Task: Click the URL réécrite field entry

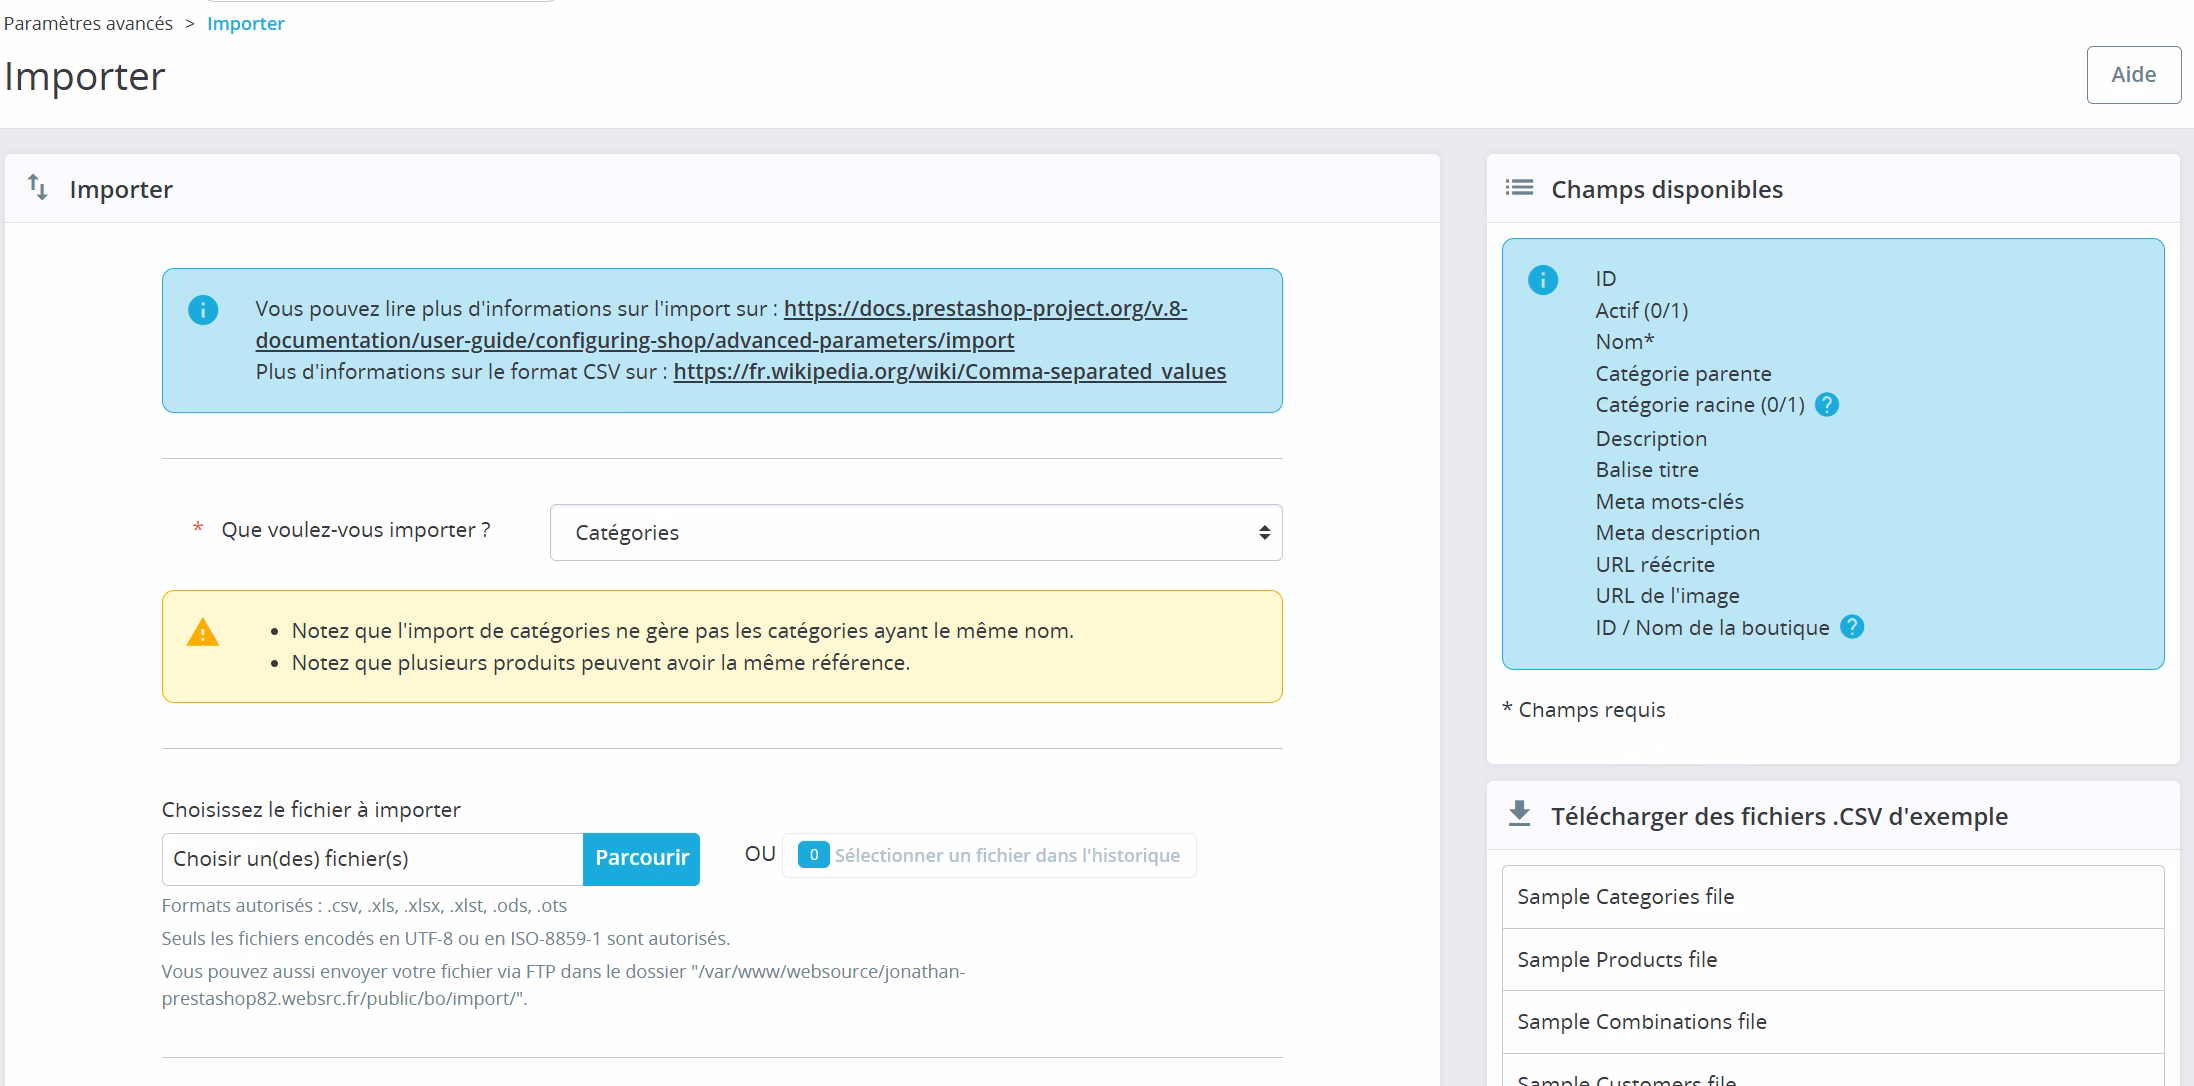Action: (1655, 565)
